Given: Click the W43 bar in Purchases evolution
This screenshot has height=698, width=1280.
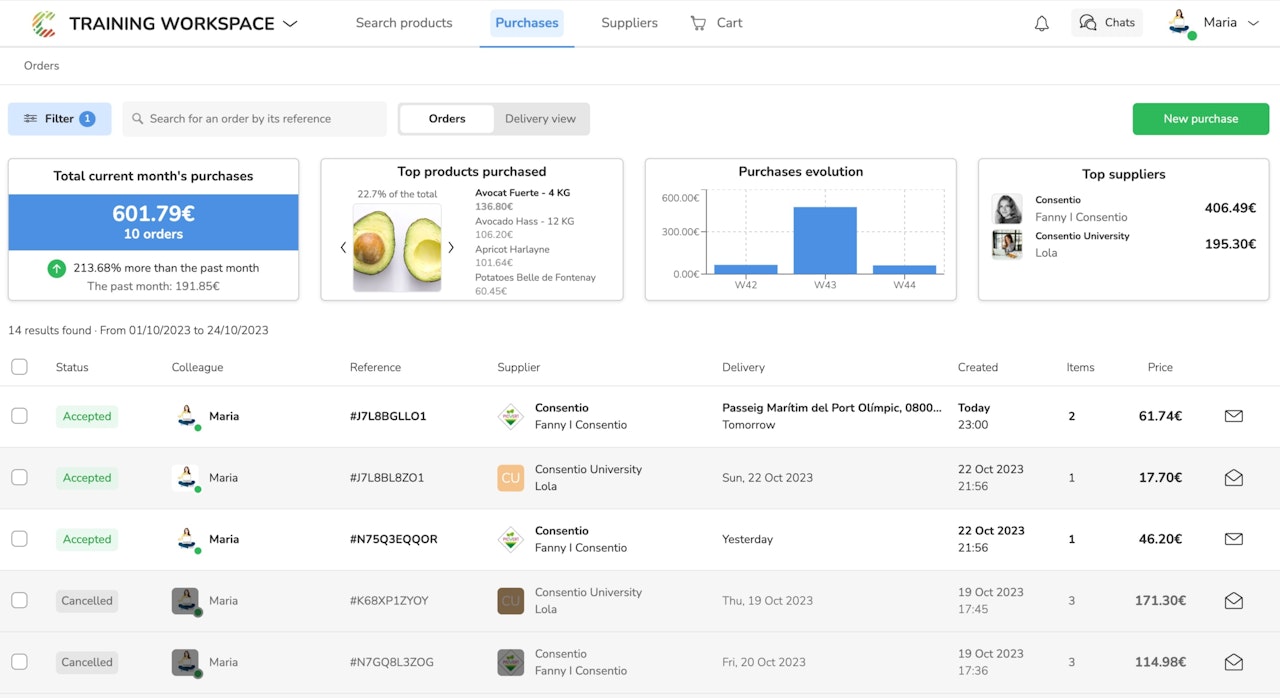Looking at the screenshot, I should pos(825,240).
